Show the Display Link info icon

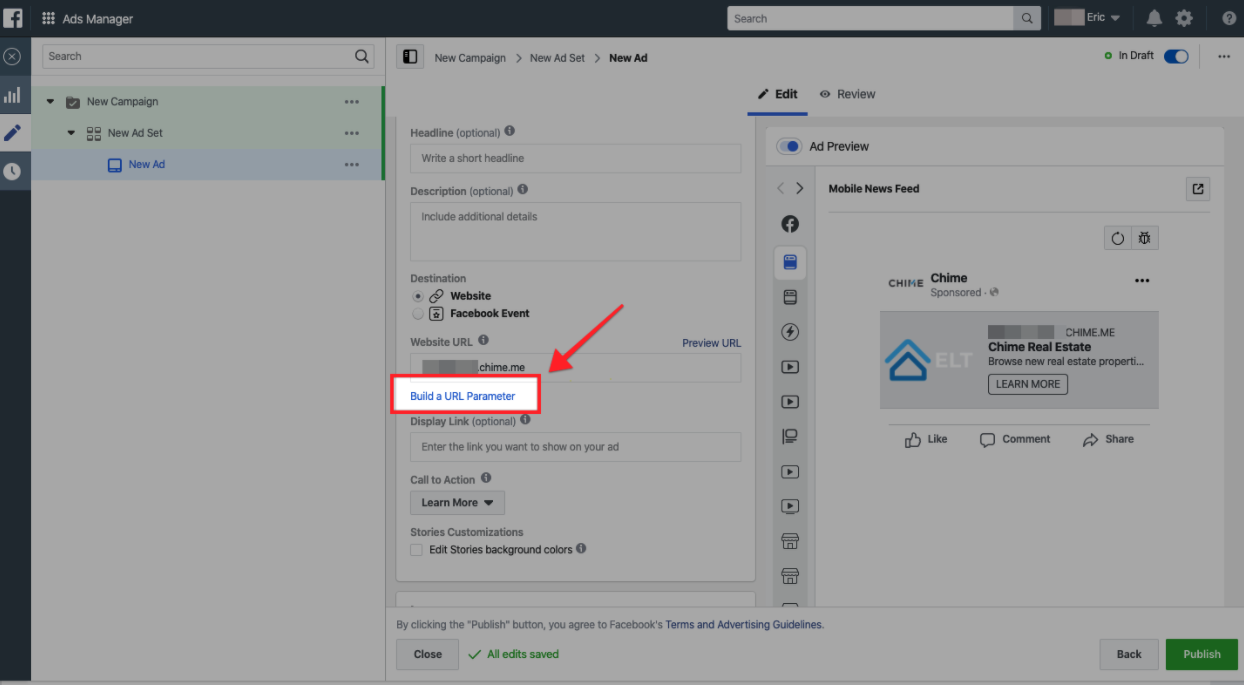click(x=525, y=420)
